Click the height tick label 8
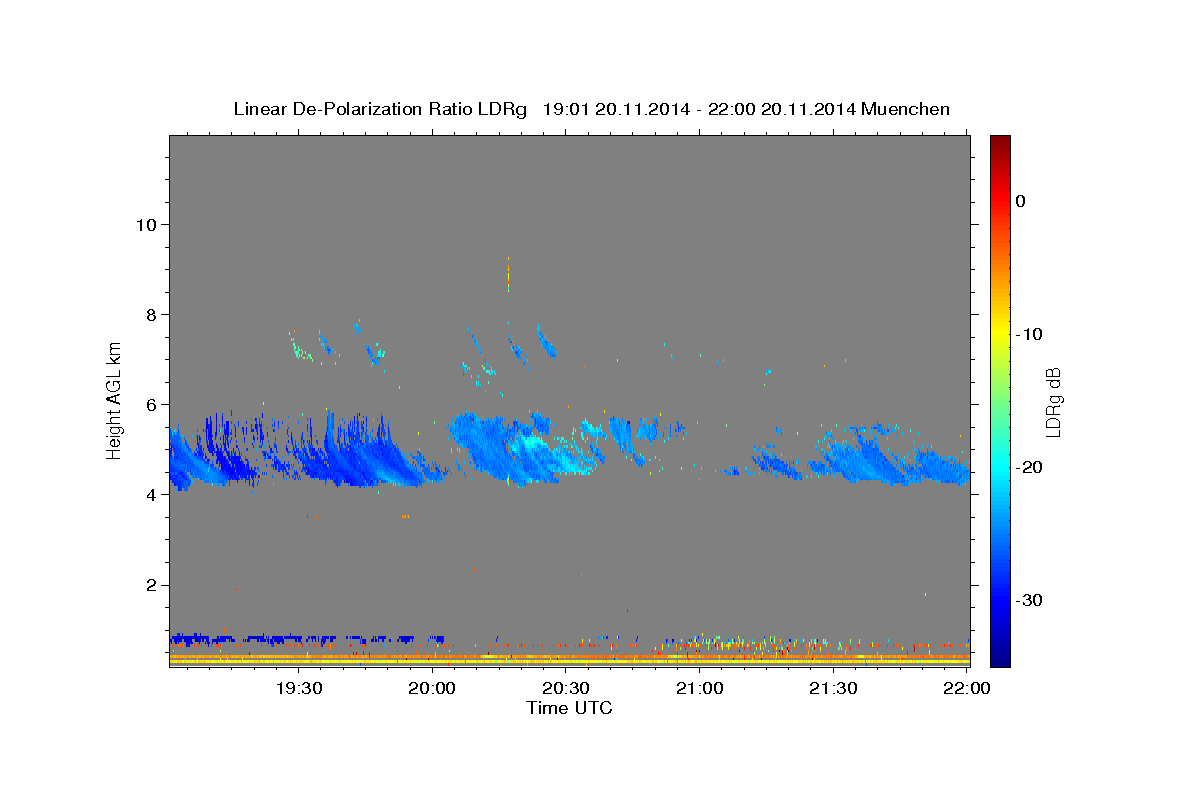 coord(150,314)
